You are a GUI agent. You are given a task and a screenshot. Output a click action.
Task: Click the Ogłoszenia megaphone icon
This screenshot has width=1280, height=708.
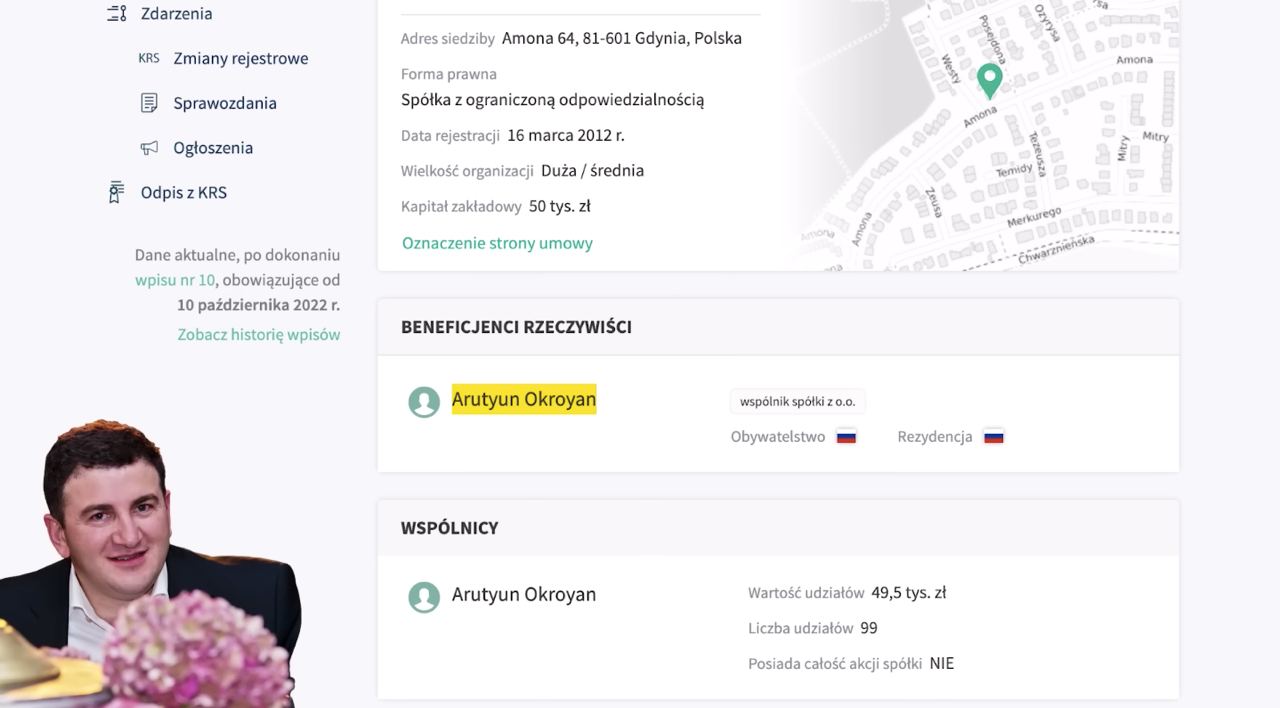click(149, 148)
